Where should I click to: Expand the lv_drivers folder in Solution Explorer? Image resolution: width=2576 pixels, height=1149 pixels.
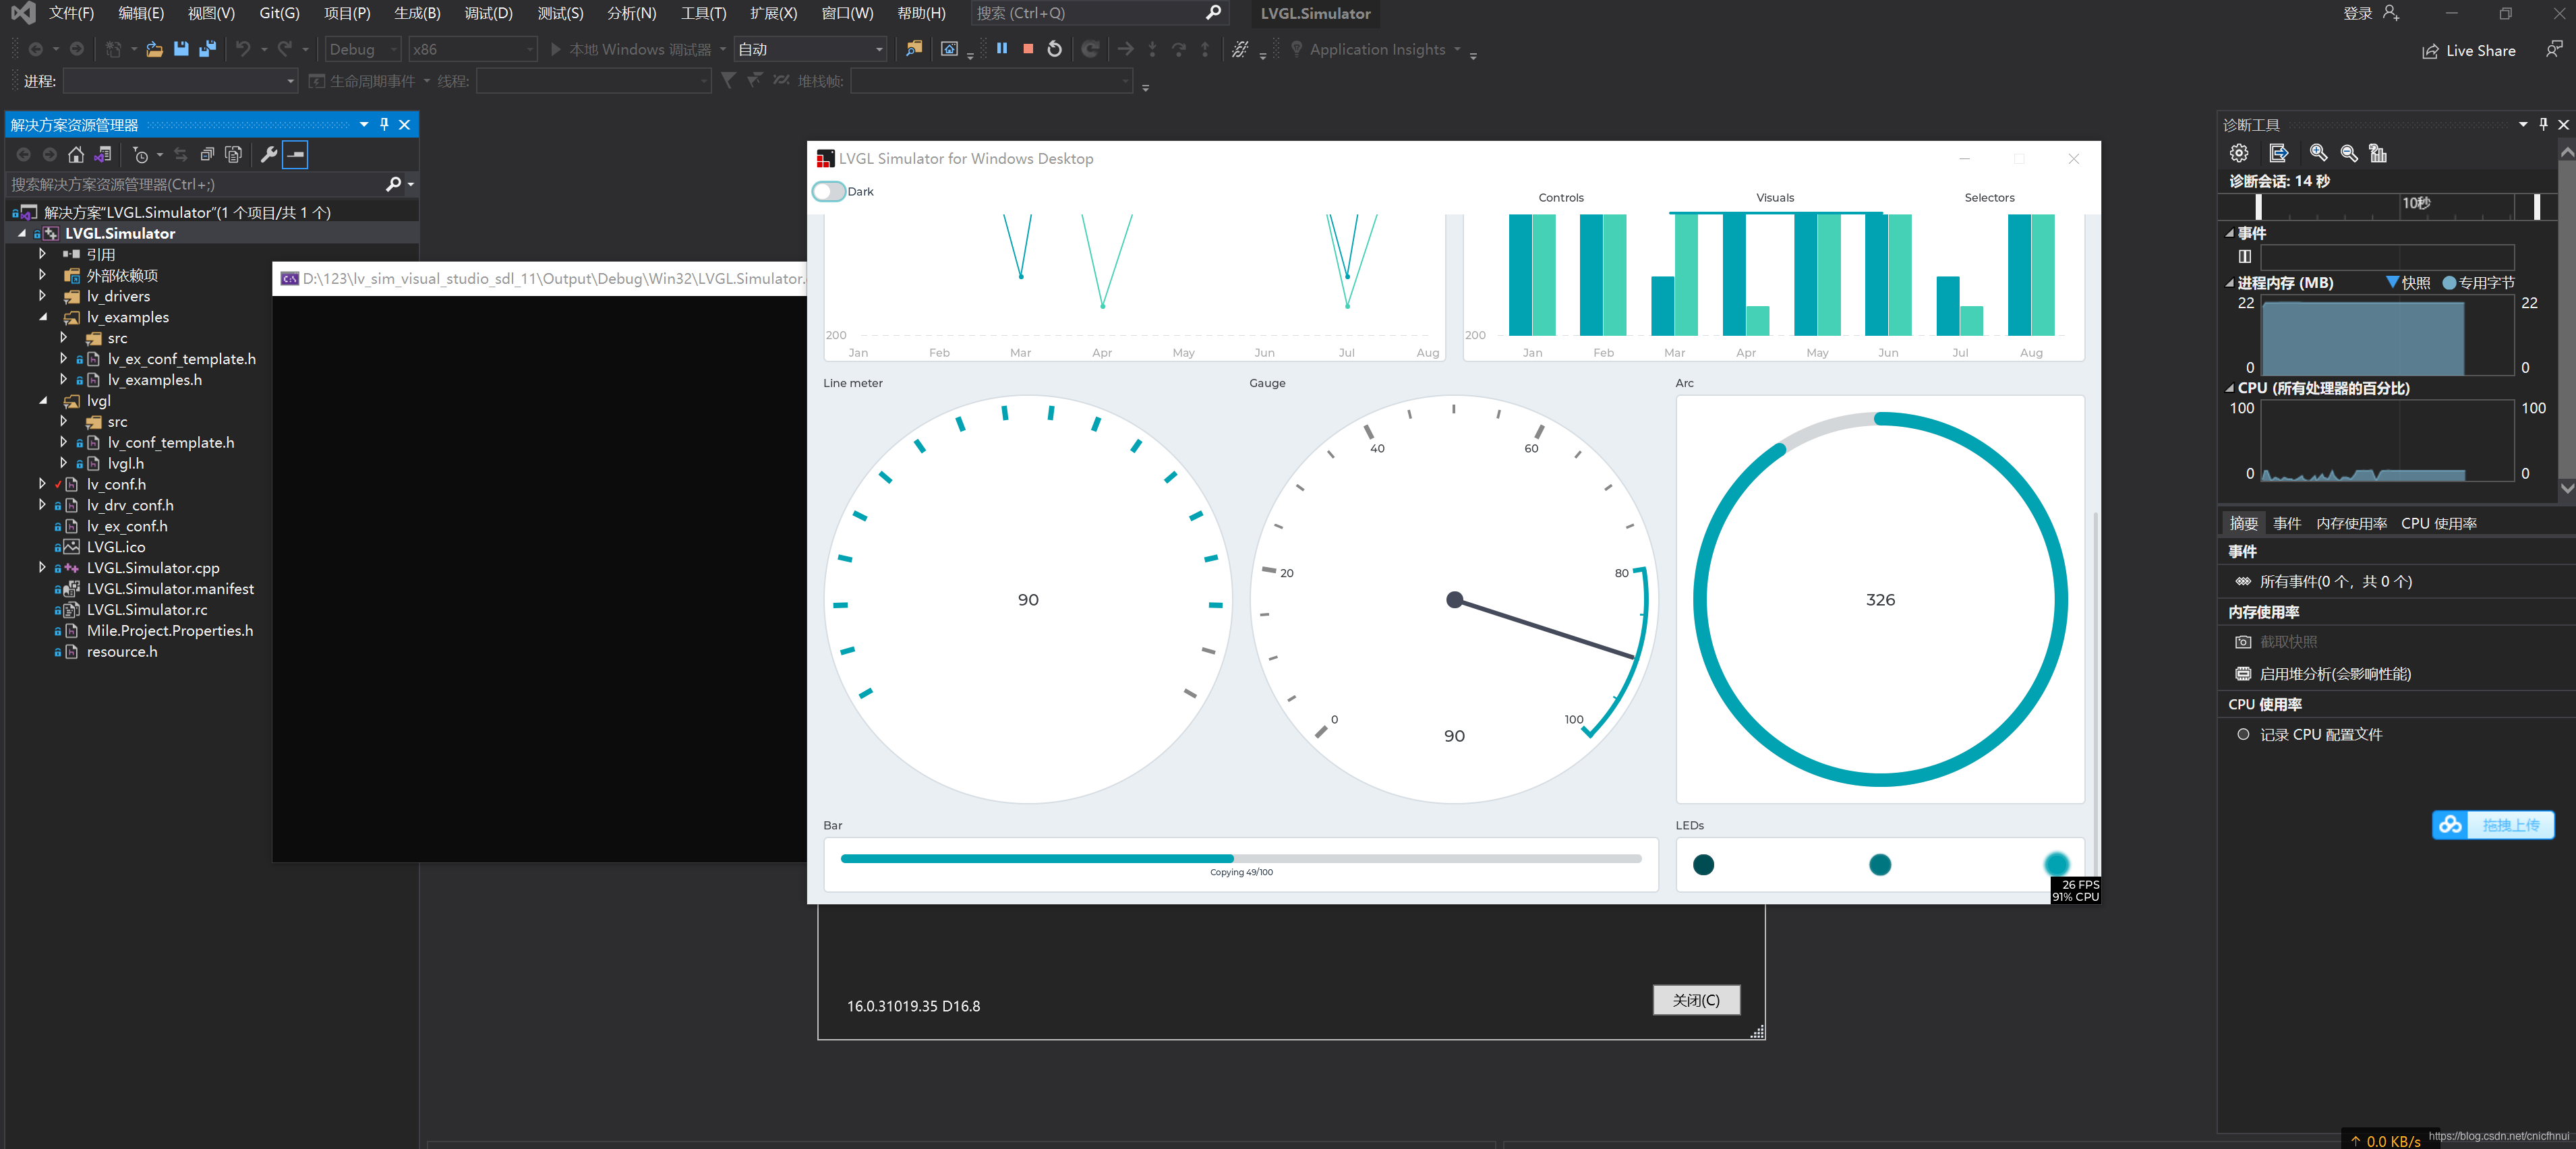pos(42,296)
